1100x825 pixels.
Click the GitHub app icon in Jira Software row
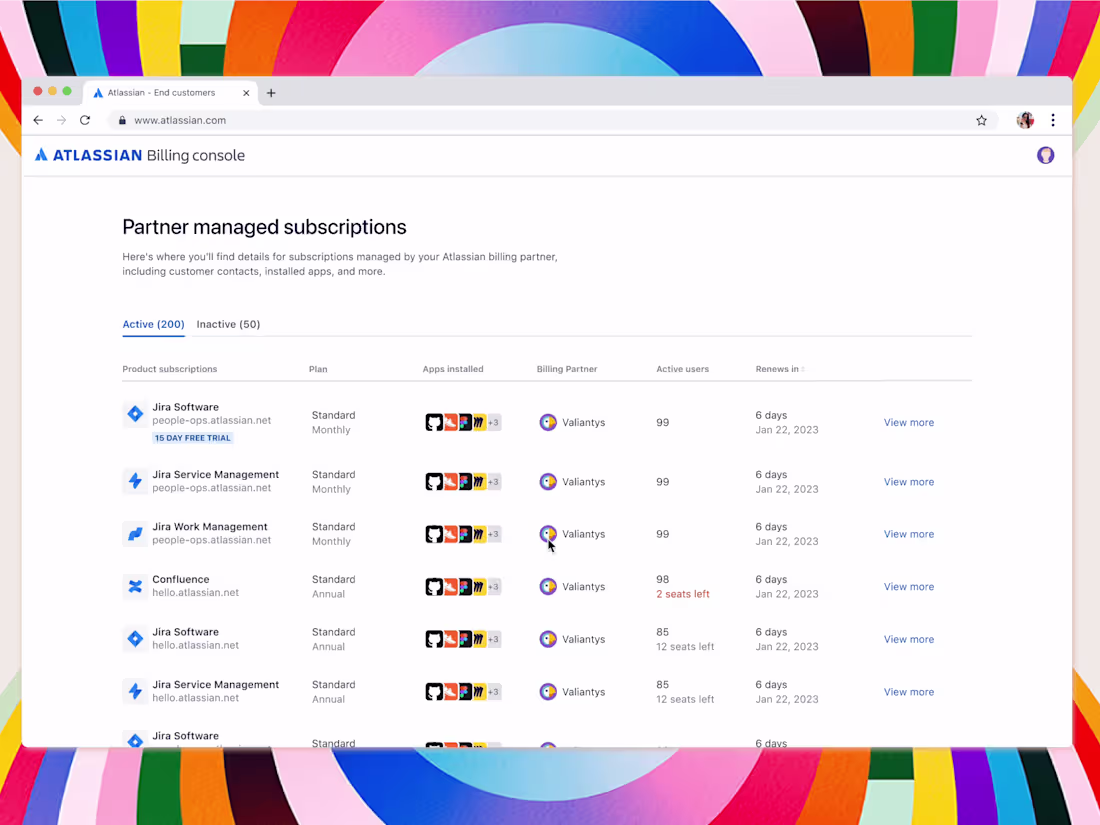point(434,422)
